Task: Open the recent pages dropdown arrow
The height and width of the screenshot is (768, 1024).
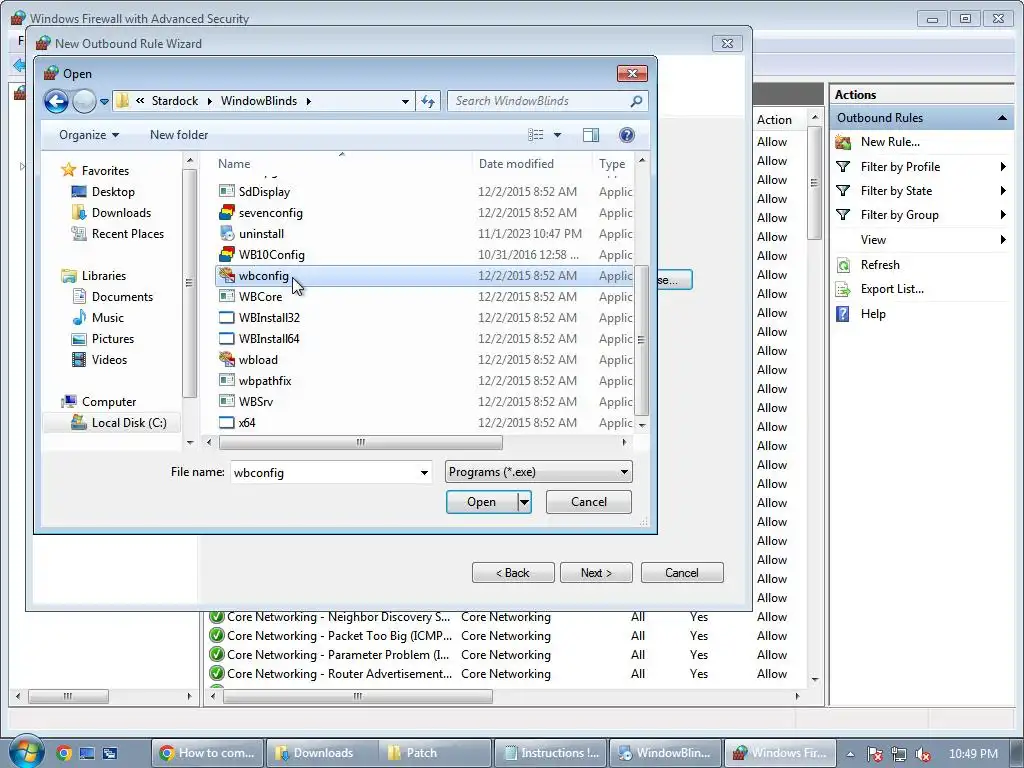Action: [x=104, y=101]
